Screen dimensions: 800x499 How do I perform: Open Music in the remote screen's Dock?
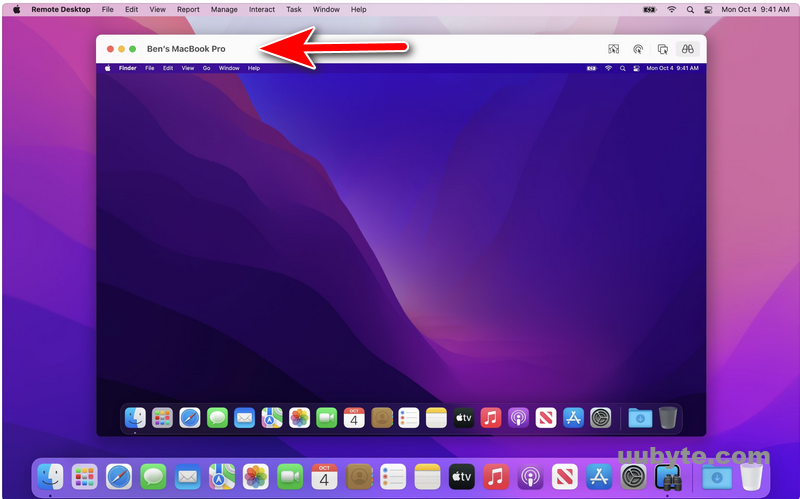coord(491,418)
